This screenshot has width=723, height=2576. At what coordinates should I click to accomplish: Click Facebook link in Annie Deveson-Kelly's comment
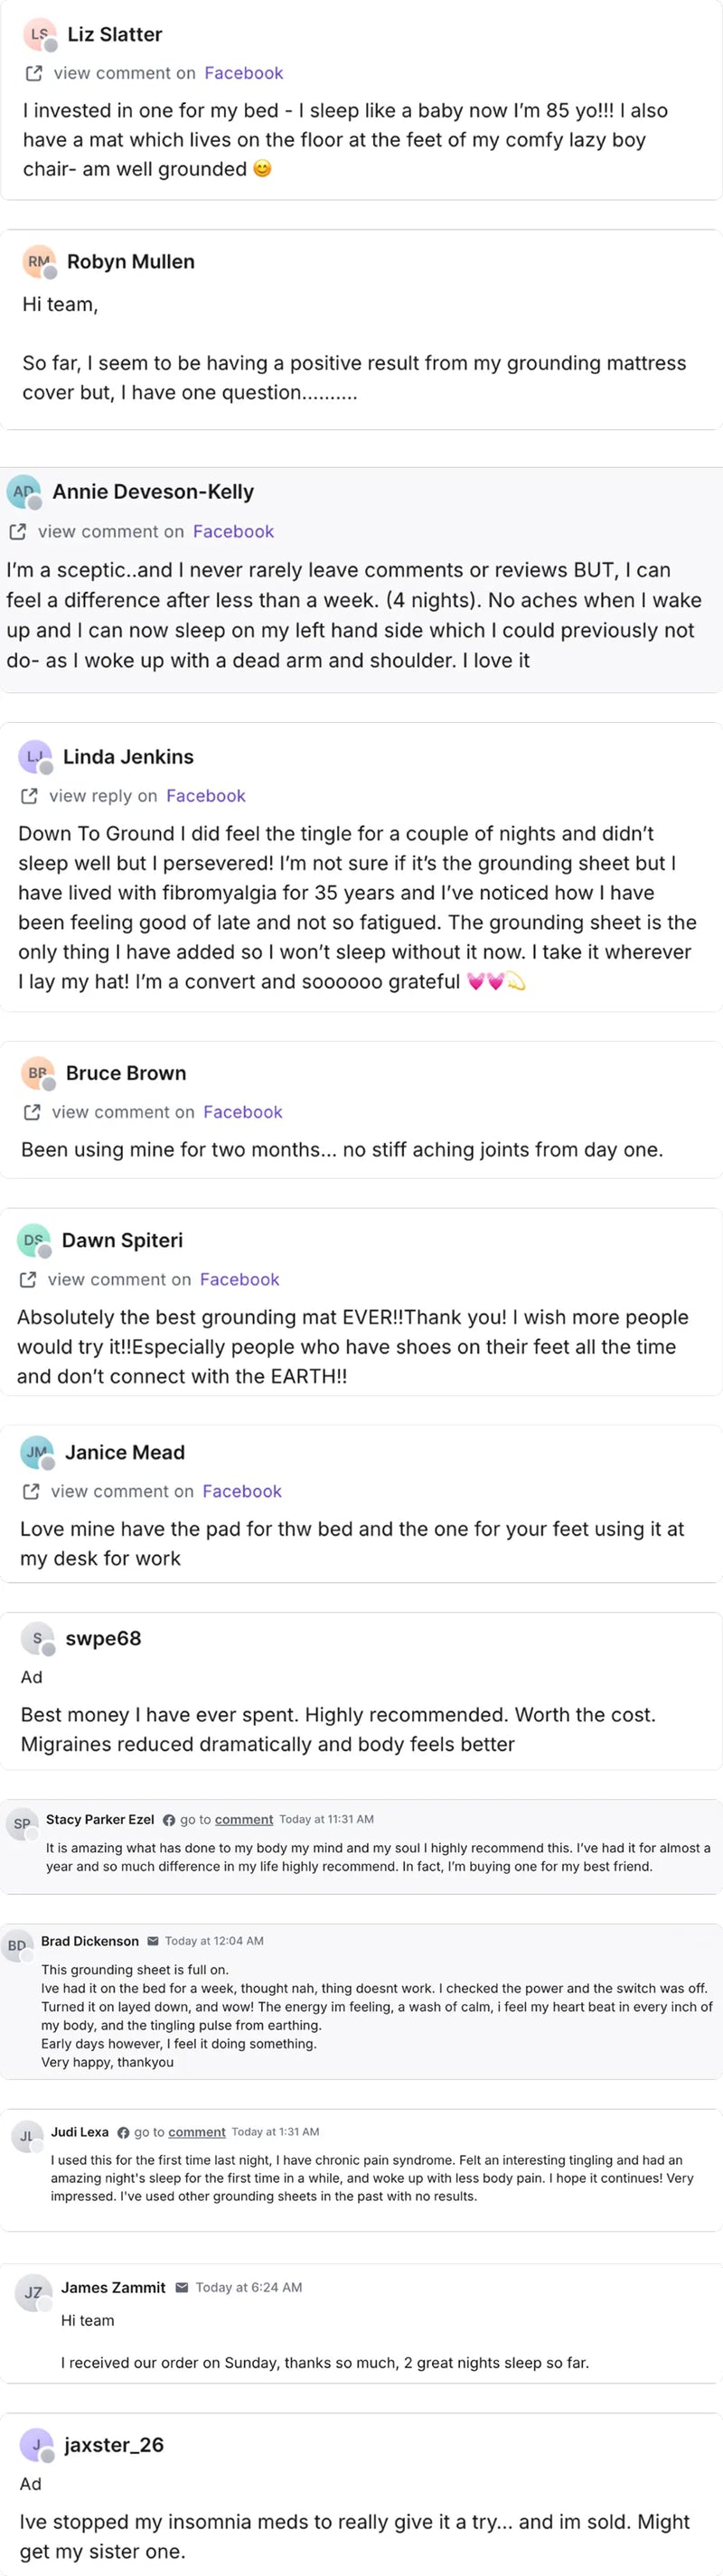[233, 531]
